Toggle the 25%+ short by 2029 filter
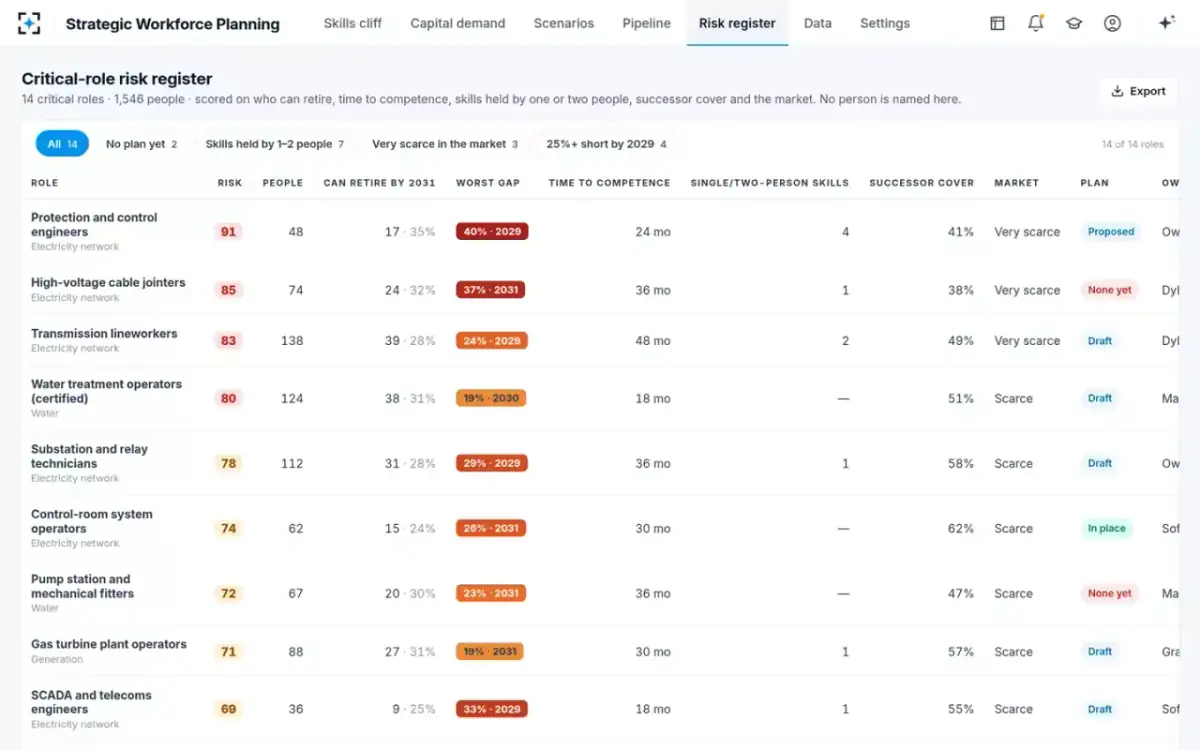Viewport: 1200px width, 750px height. pyautogui.click(x=606, y=144)
